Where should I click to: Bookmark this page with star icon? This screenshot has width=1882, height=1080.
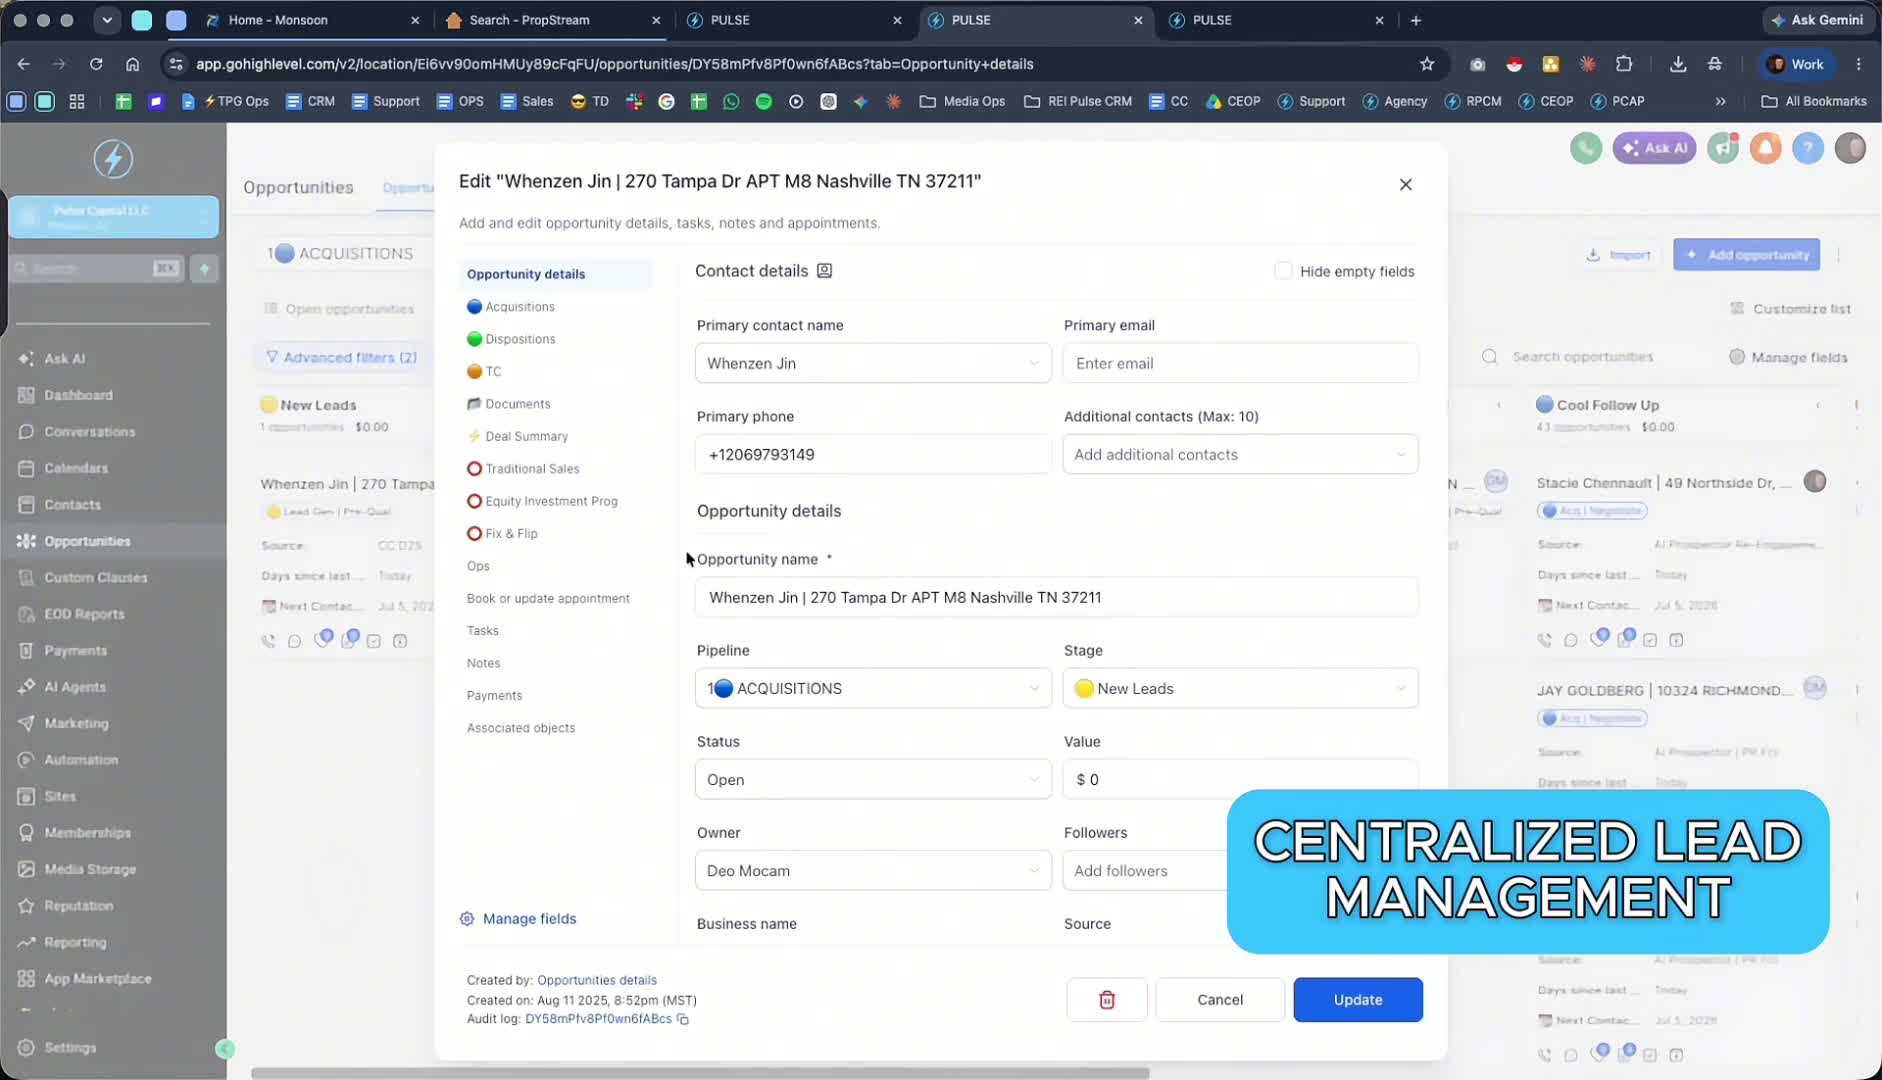pyautogui.click(x=1427, y=64)
